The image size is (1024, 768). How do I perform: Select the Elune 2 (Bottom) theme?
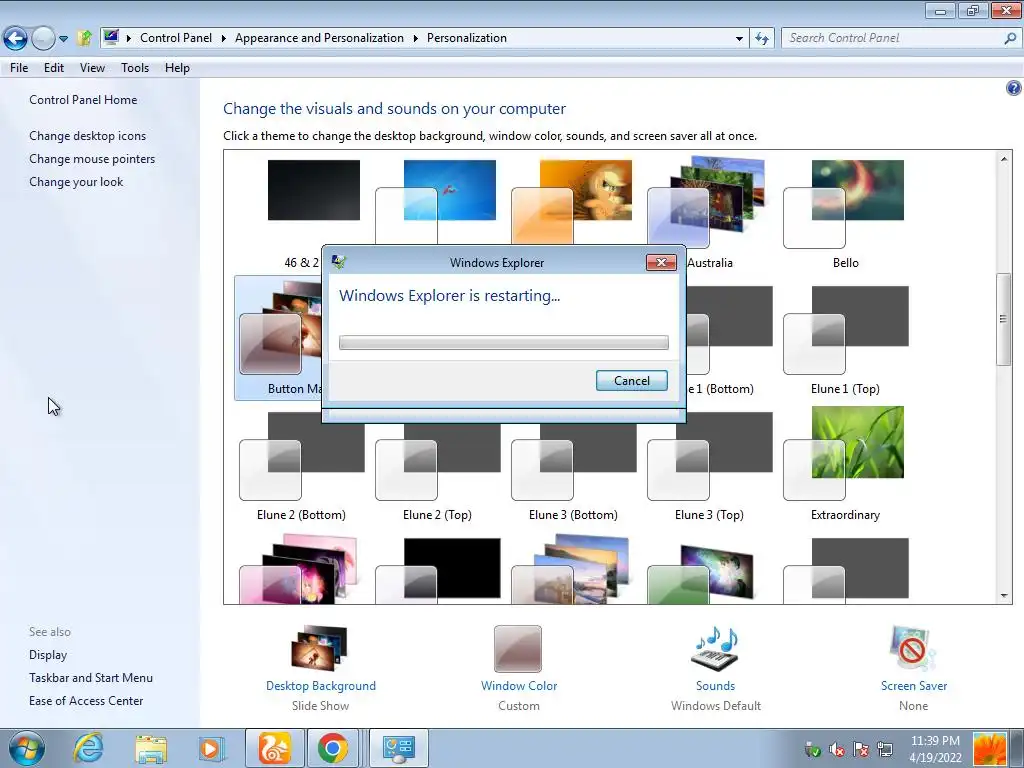click(300, 465)
